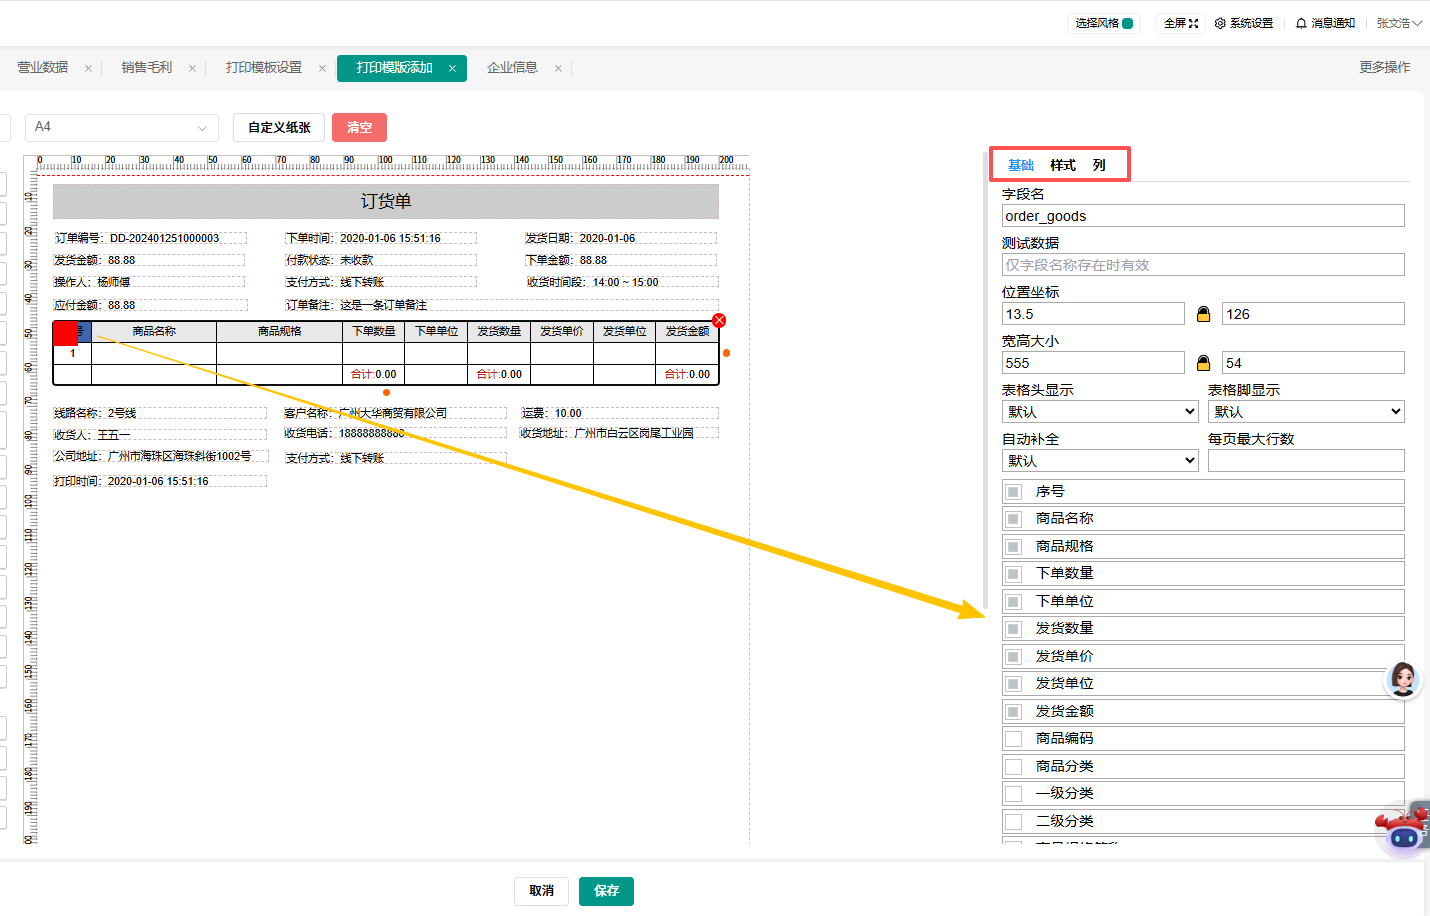Close the 企业信息 tab

click(x=558, y=68)
